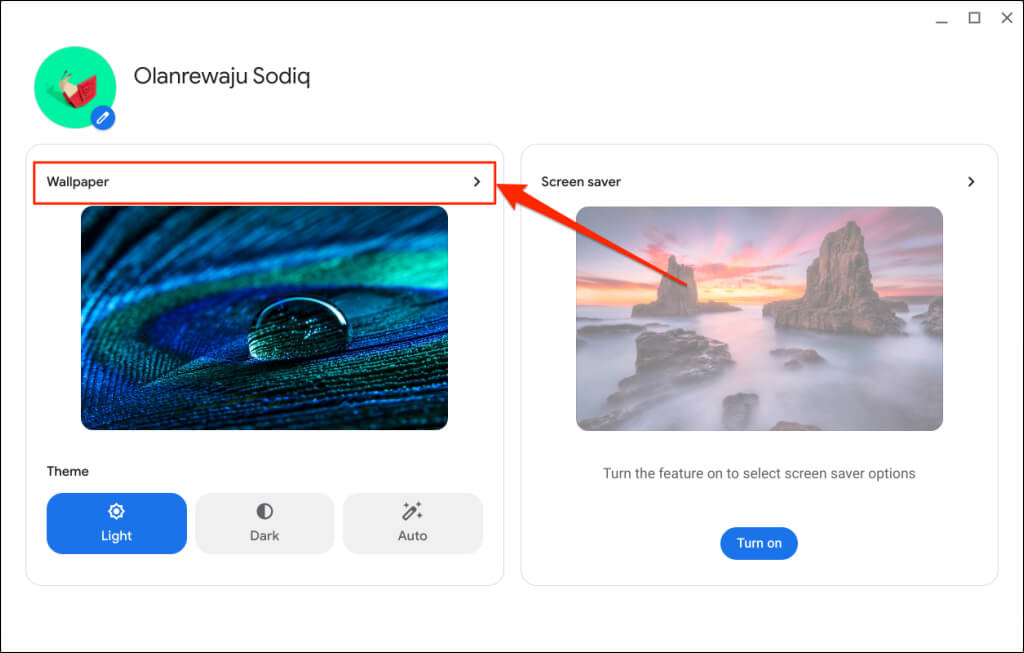Screen dimensions: 1024x653
Task: Switch theme using the Light label
Action: coord(116,536)
